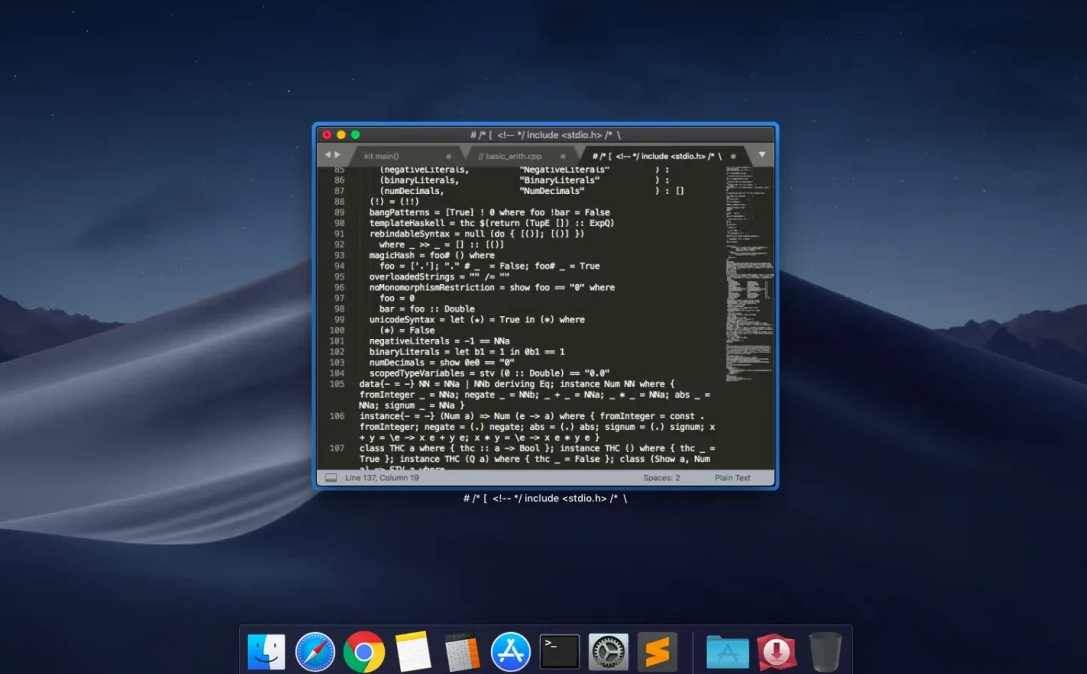Open the red downloader app in Dock
Viewport: 1087px width, 674px height.
(776, 651)
